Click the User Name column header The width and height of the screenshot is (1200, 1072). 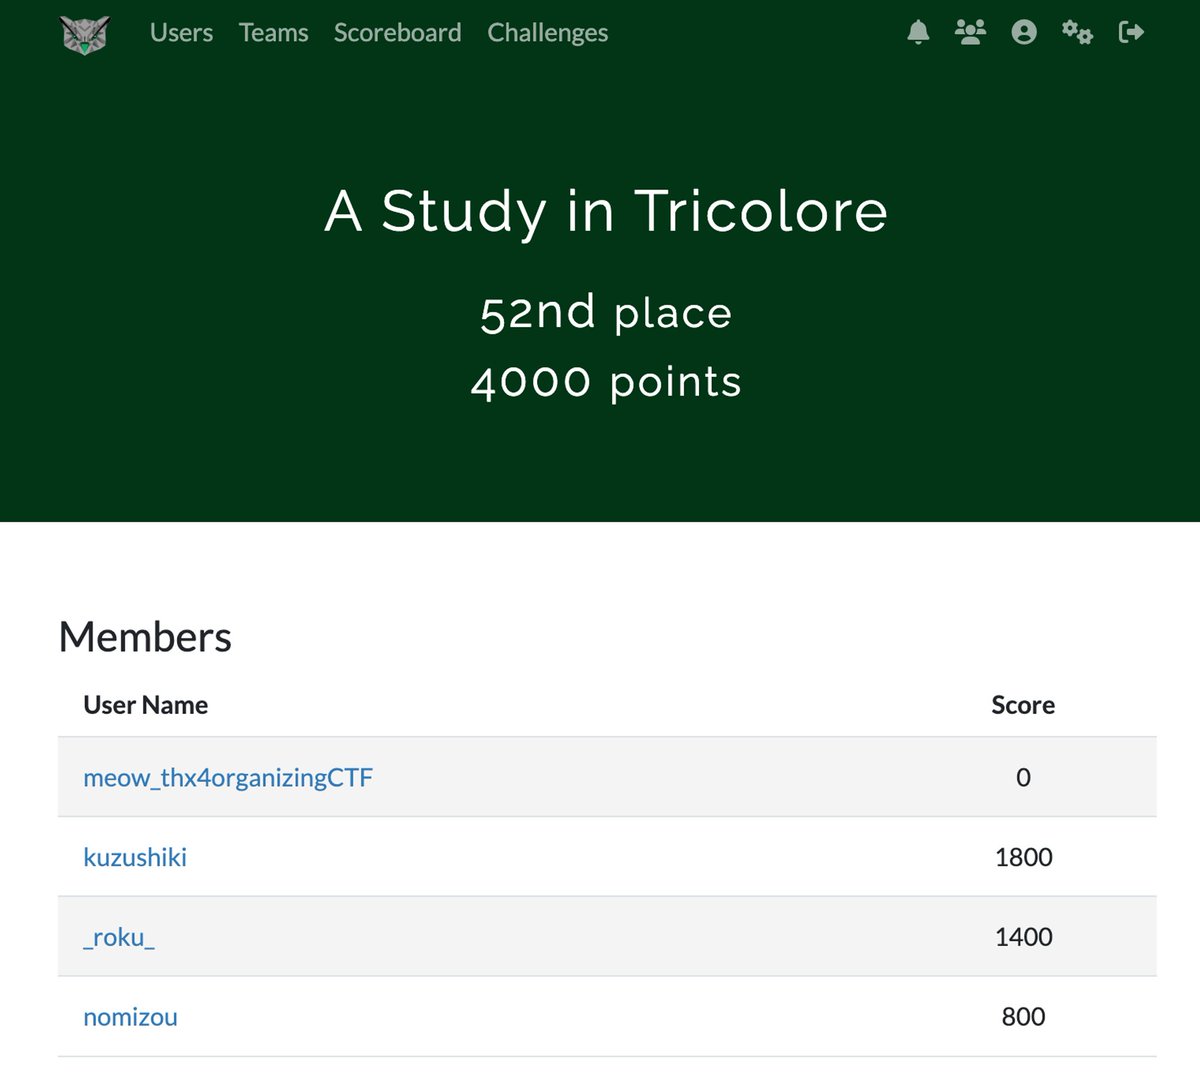pyautogui.click(x=146, y=705)
